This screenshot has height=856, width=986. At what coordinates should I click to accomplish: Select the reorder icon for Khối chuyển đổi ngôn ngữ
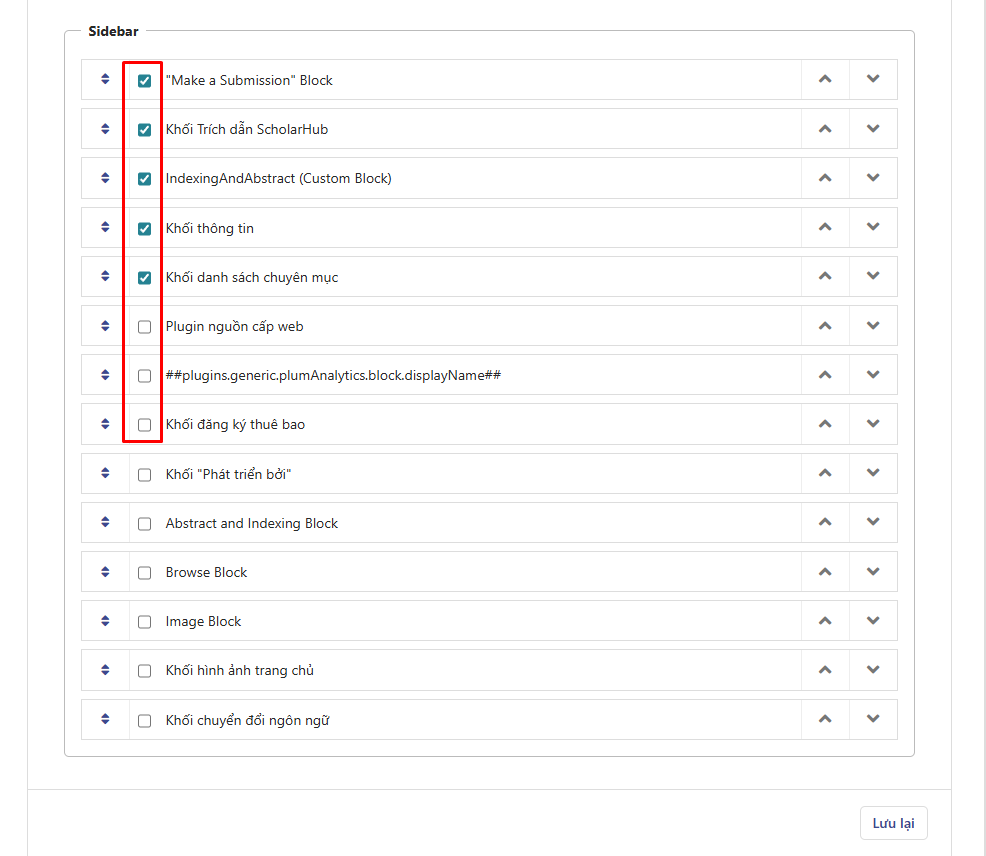pyautogui.click(x=105, y=719)
